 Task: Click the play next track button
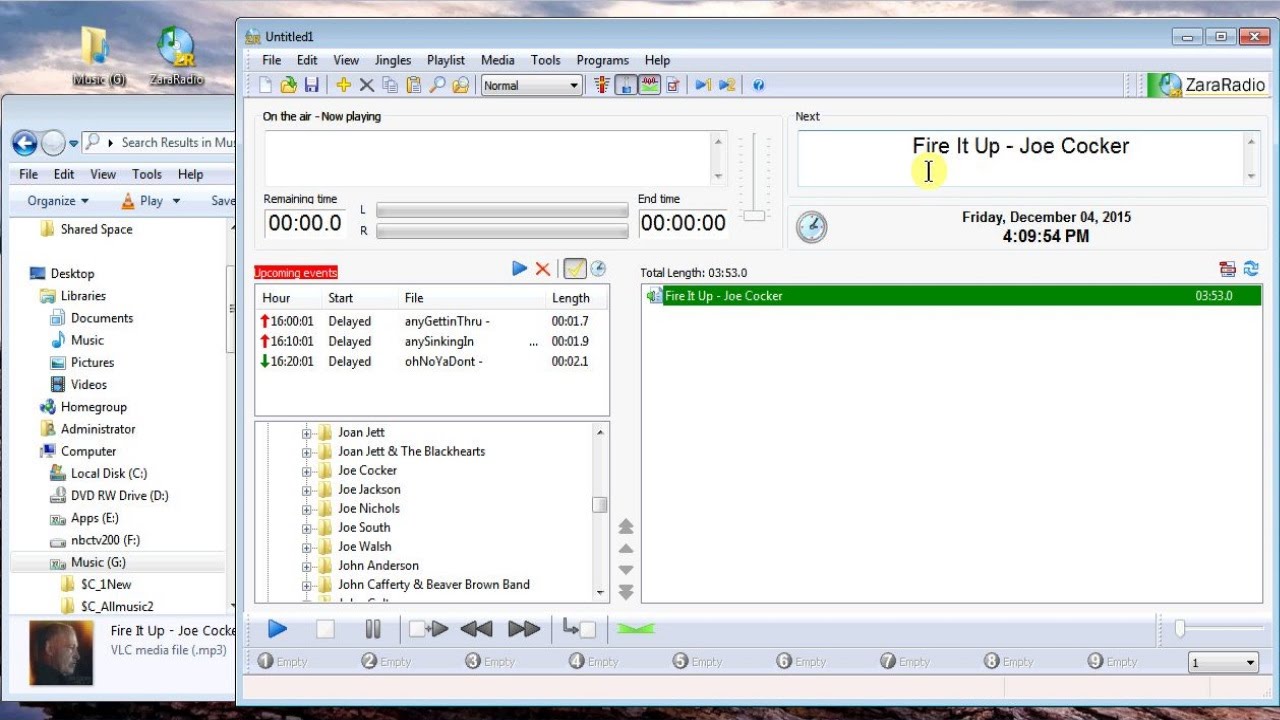(x=428, y=629)
